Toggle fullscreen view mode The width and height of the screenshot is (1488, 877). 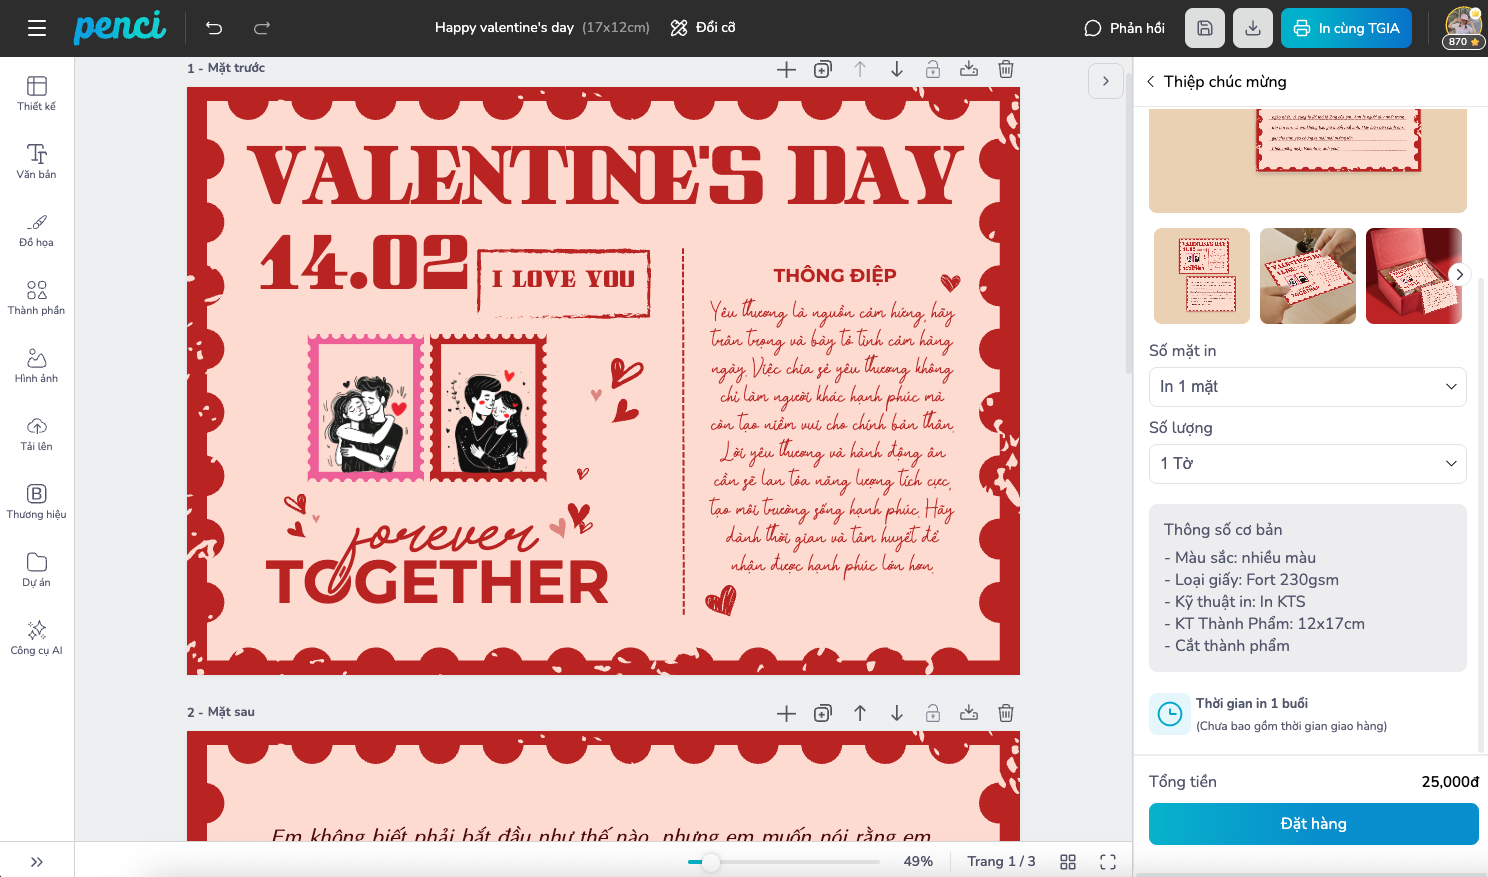(x=1108, y=862)
